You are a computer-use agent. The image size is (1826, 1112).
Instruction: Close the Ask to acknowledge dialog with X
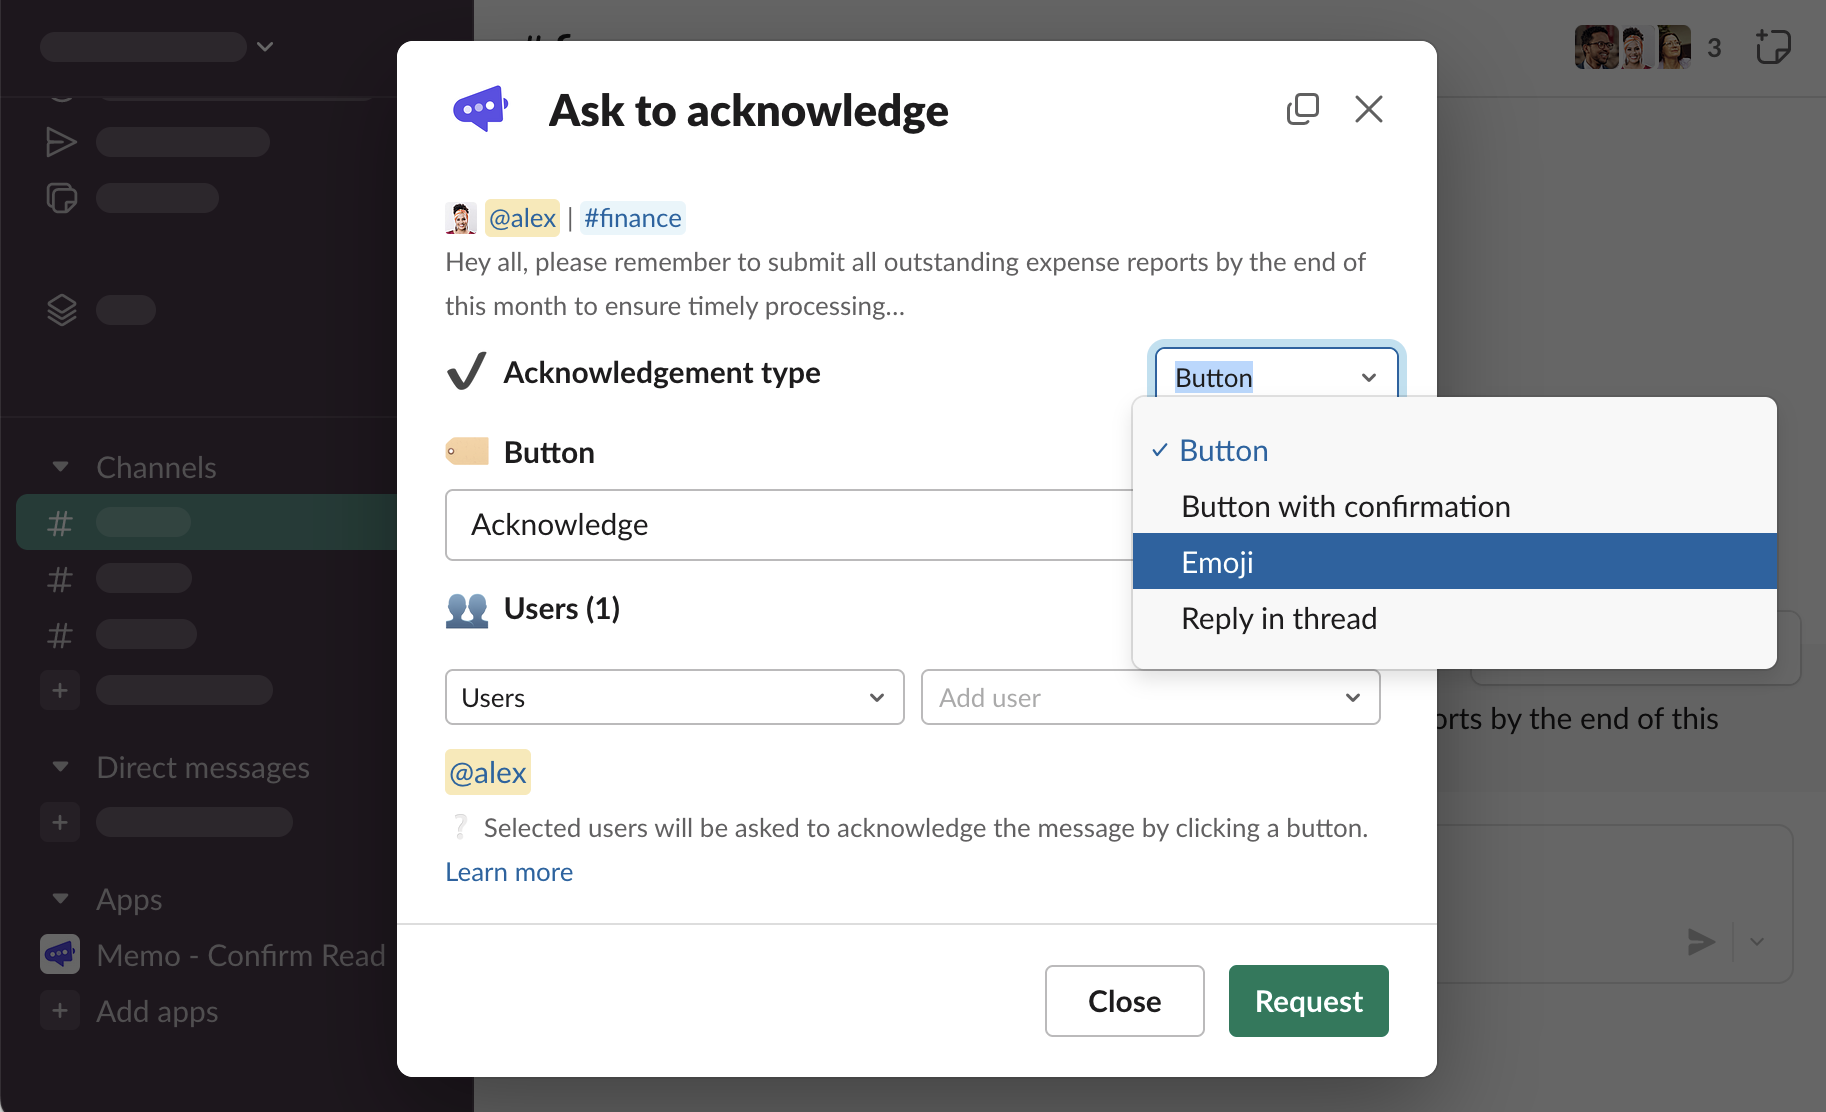click(1368, 109)
